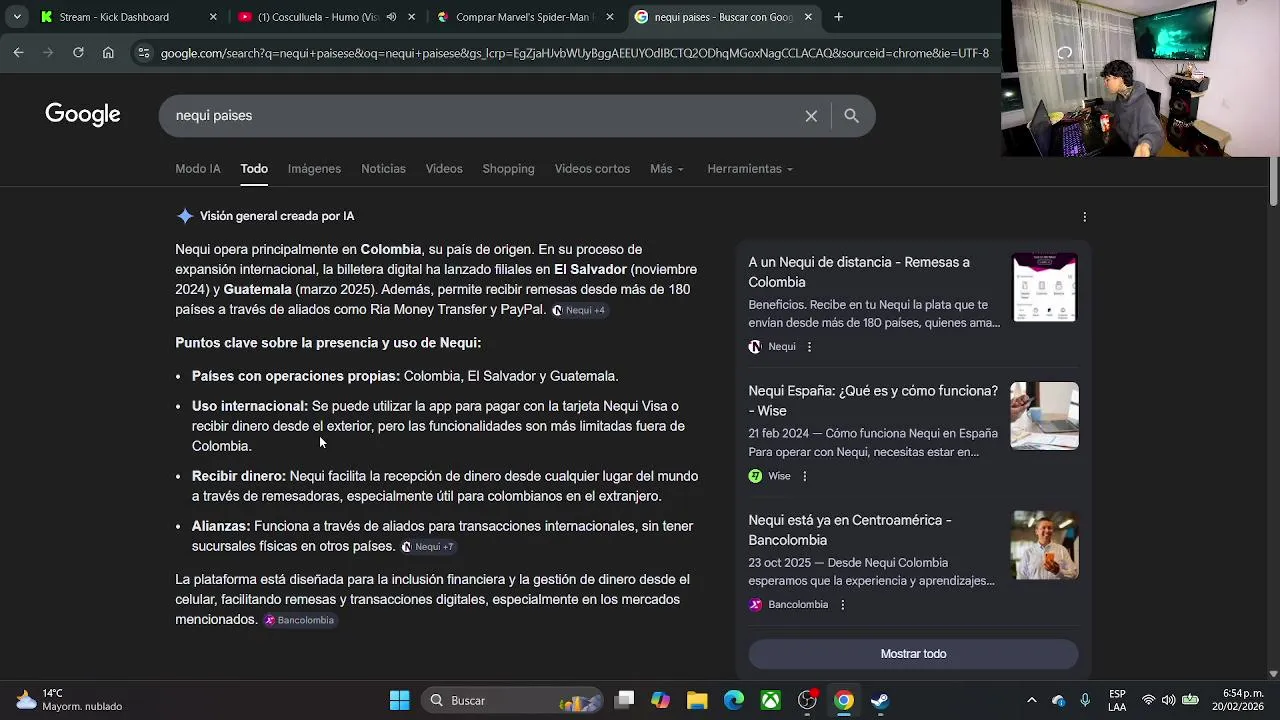Open OBS Studio from taskbar

(x=807, y=701)
